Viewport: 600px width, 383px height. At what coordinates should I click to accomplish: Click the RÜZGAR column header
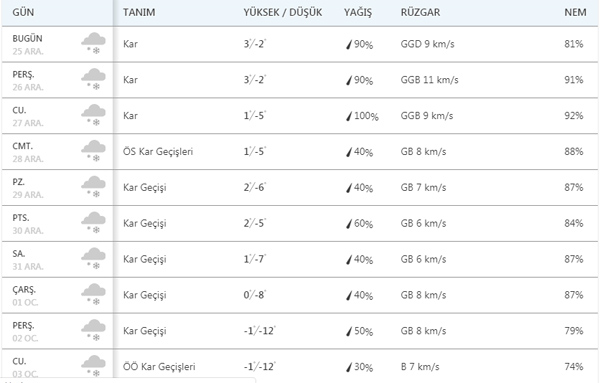pos(420,12)
